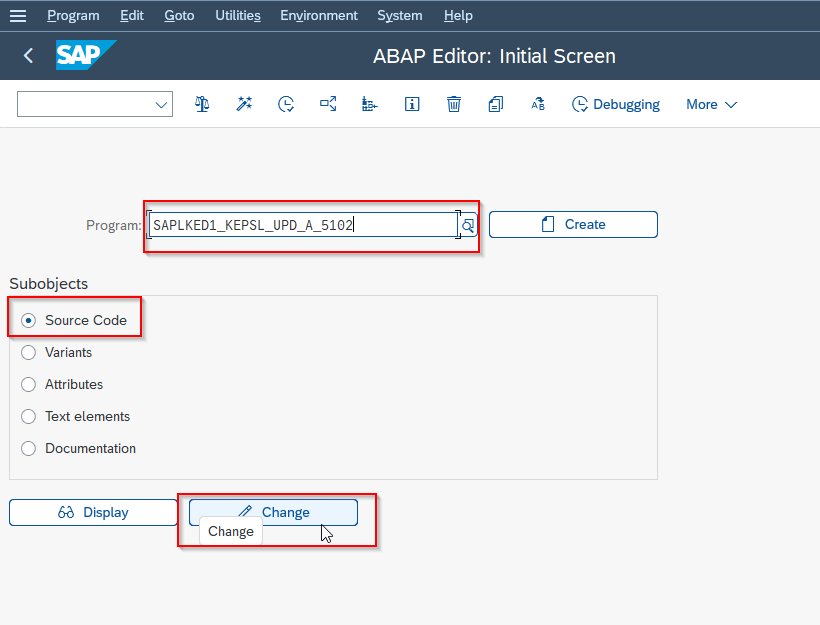Click the Compare icon in the toolbar
Screen dimensions: 820x625
pyautogui.click(x=201, y=104)
